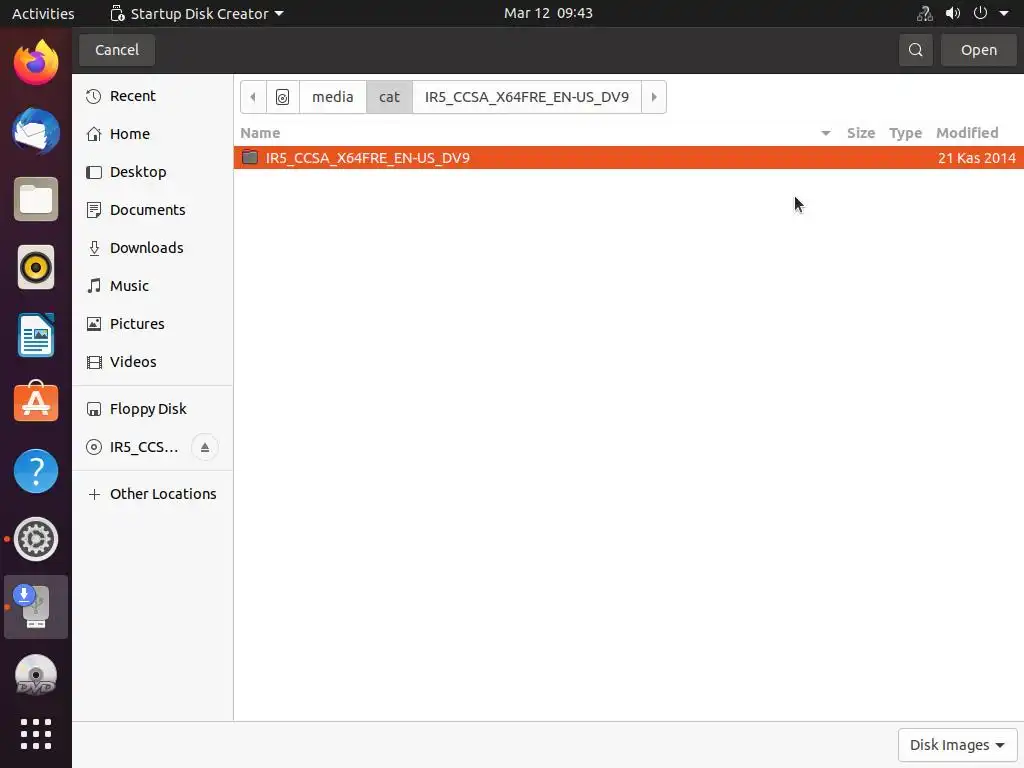Toggle sort order arrow in Name column
This screenshot has width=1024, height=768.
pos(825,133)
